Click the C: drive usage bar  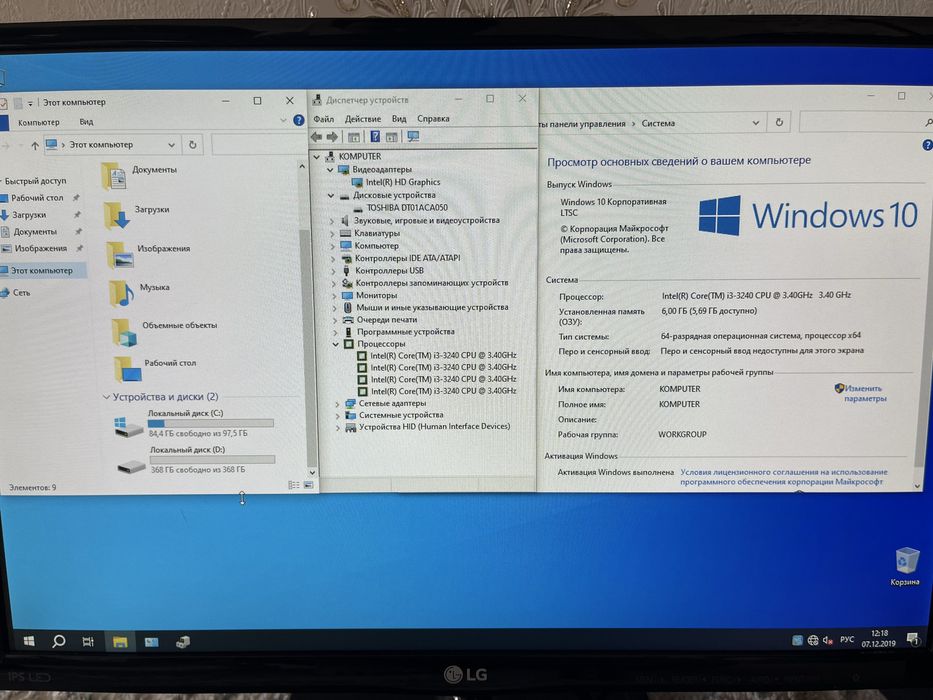211,423
